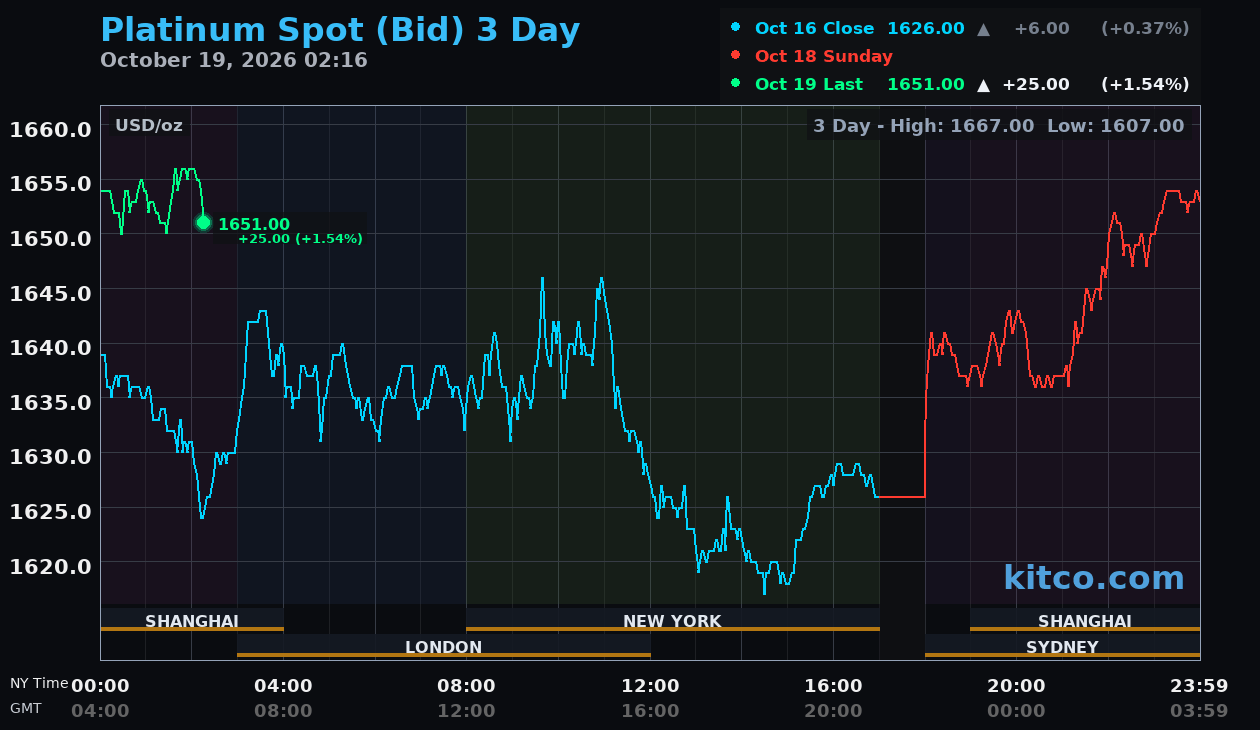Click the 23:59 NY time tick
1260x730 pixels.
coord(1199,686)
